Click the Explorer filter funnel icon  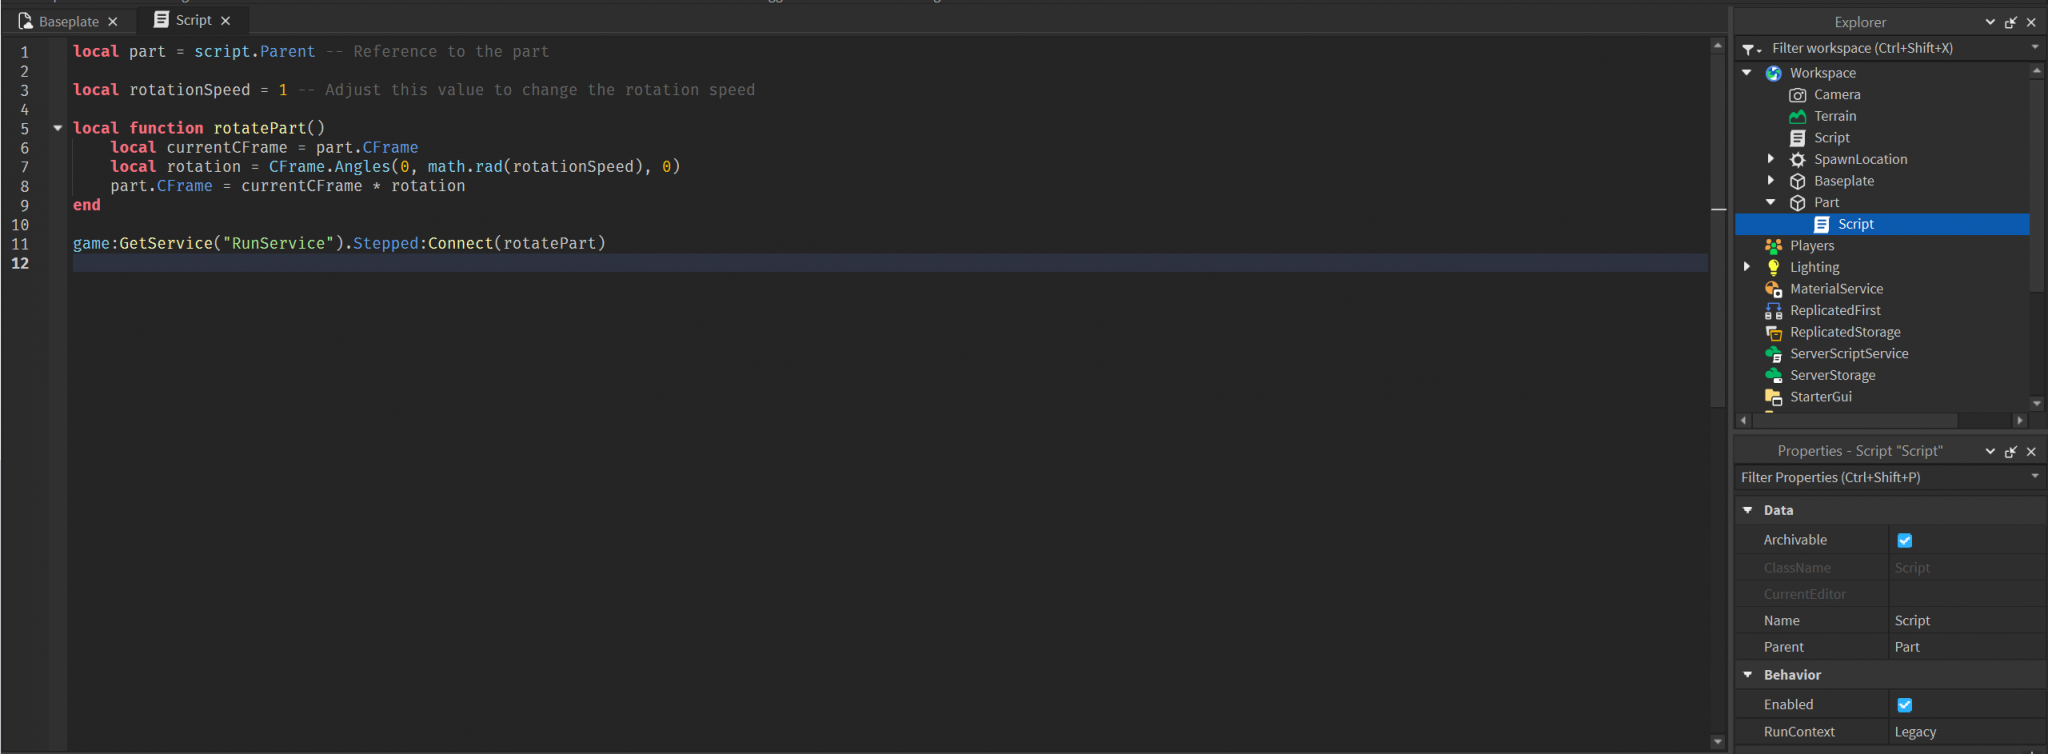tap(1749, 49)
